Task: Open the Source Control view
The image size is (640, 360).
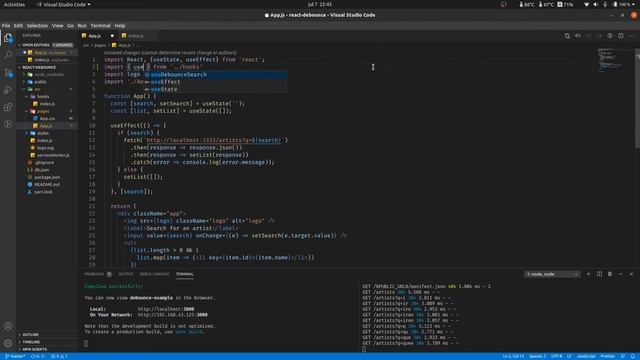Action: (x=8, y=73)
